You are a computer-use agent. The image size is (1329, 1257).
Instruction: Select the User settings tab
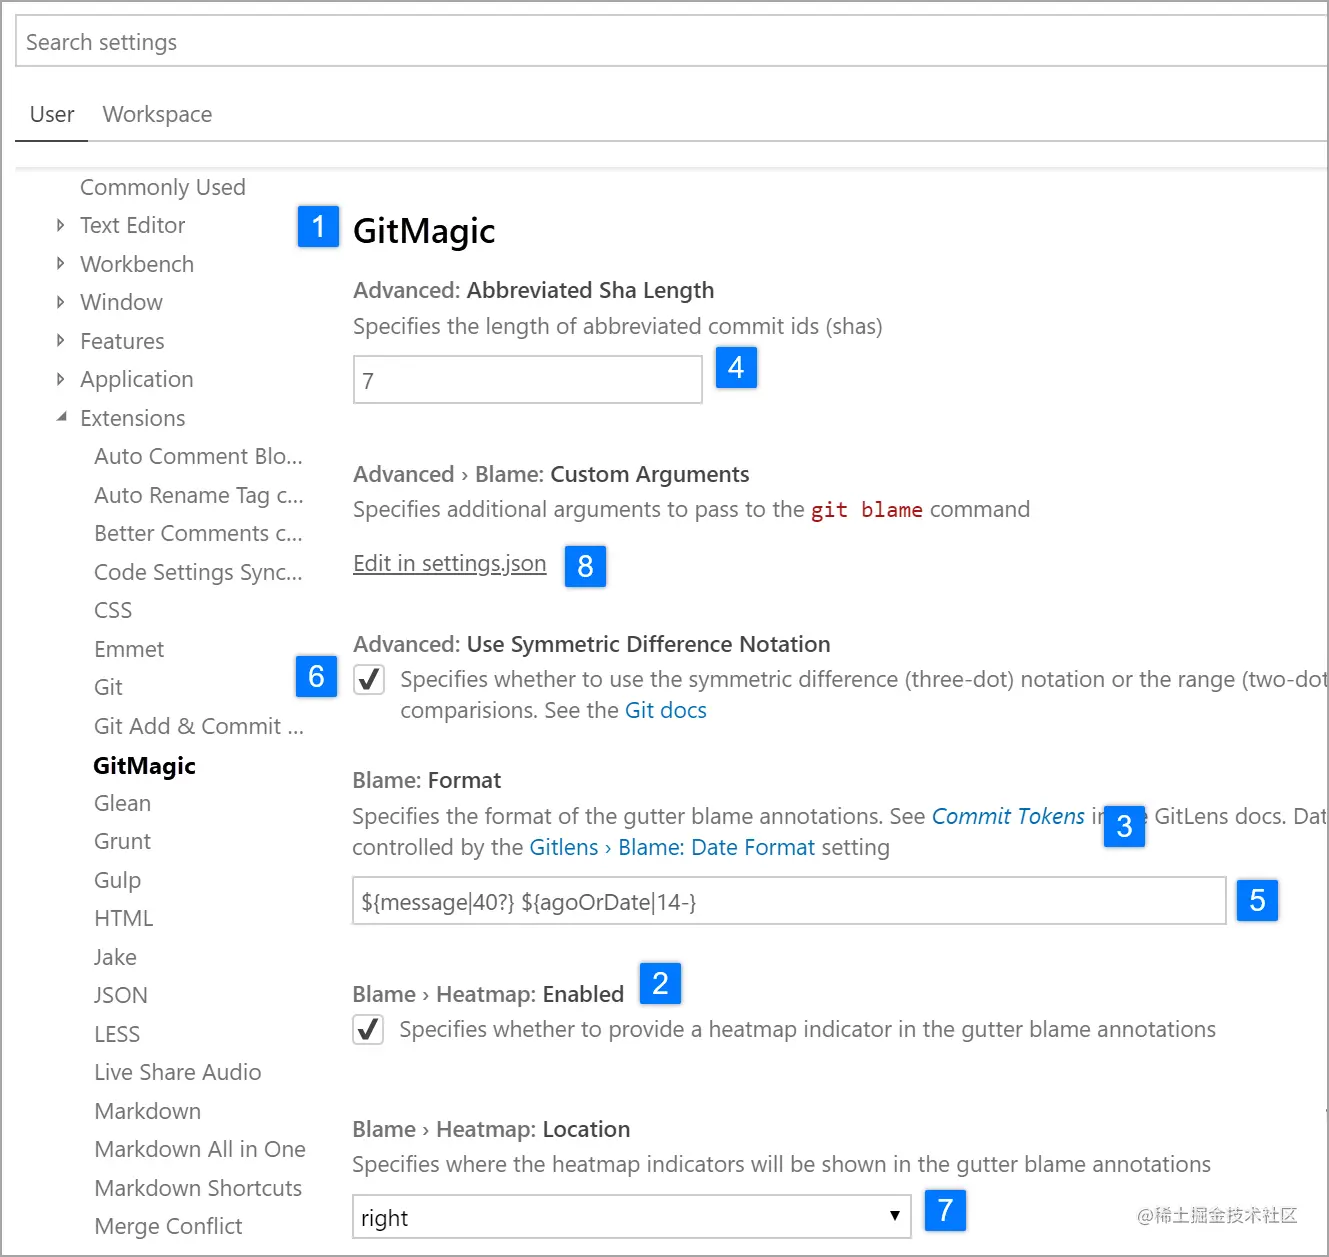[x=51, y=114]
